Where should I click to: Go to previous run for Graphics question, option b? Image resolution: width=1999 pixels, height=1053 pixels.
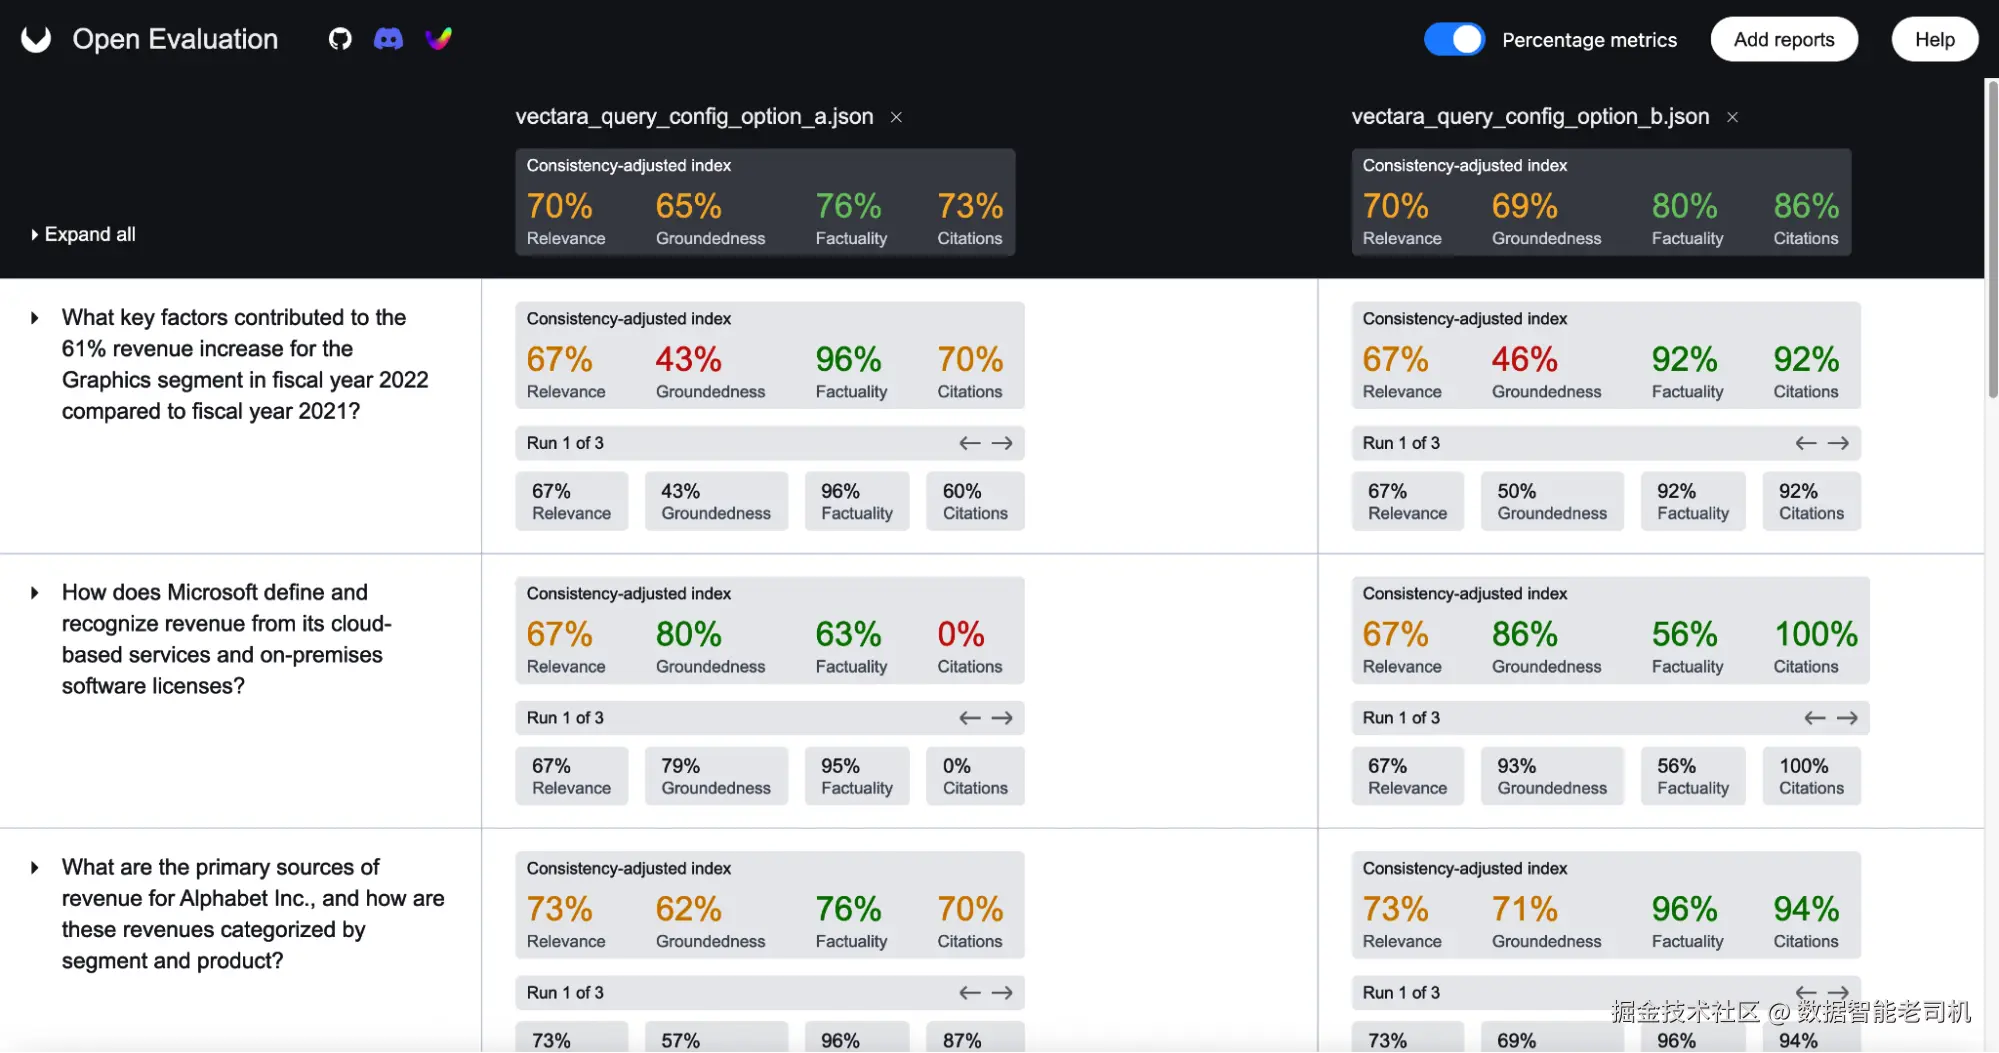1805,443
